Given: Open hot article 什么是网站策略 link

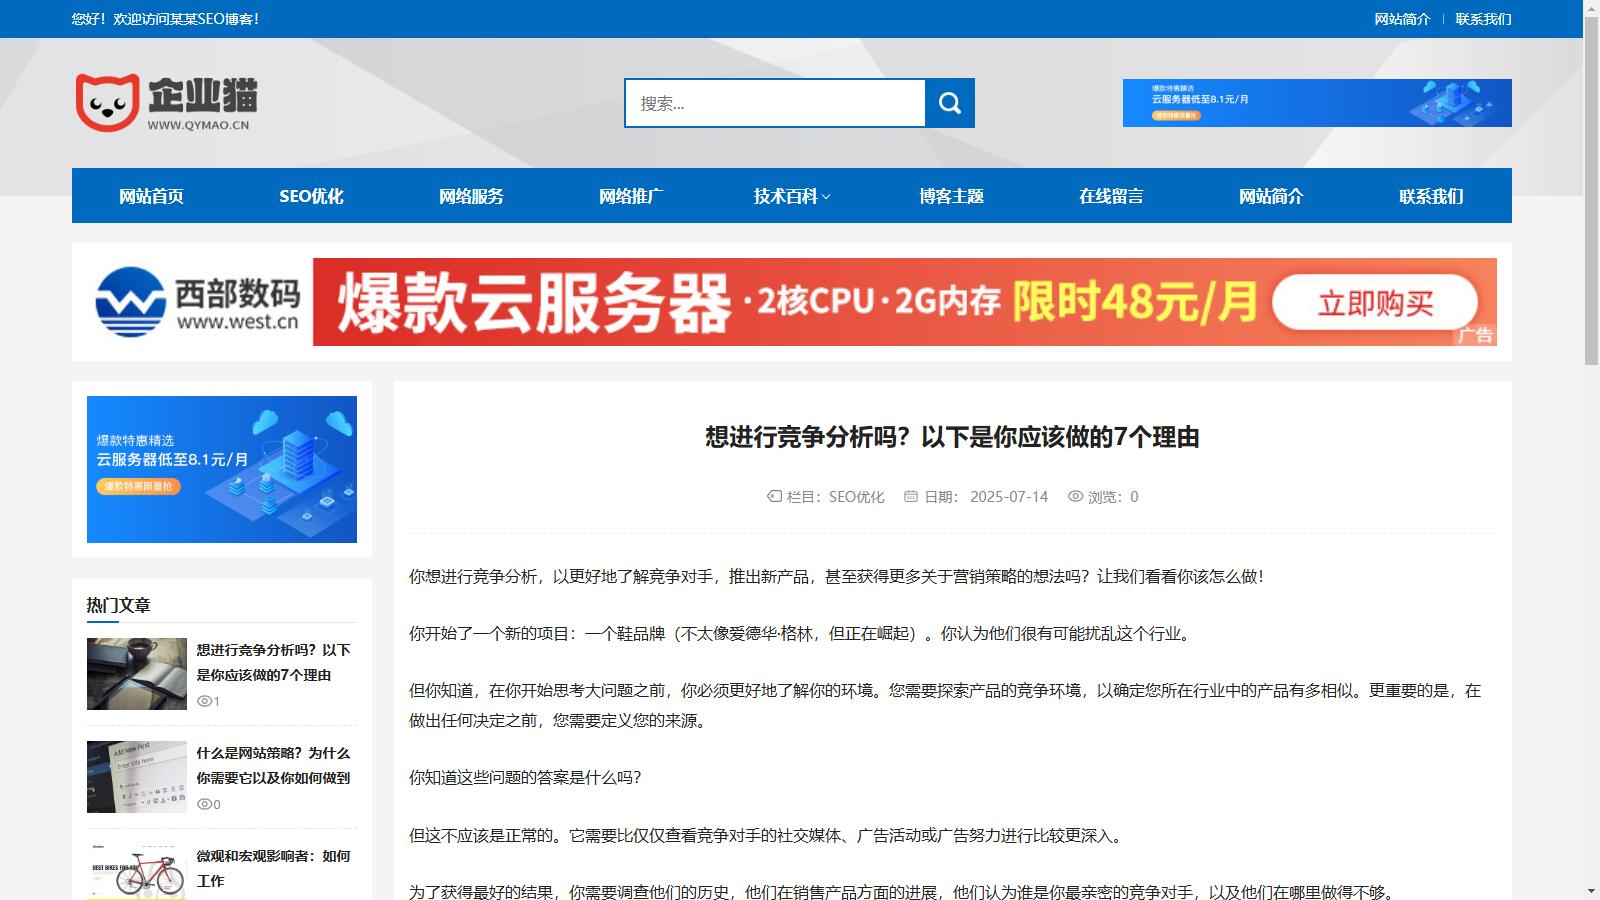Looking at the screenshot, I should [x=274, y=765].
